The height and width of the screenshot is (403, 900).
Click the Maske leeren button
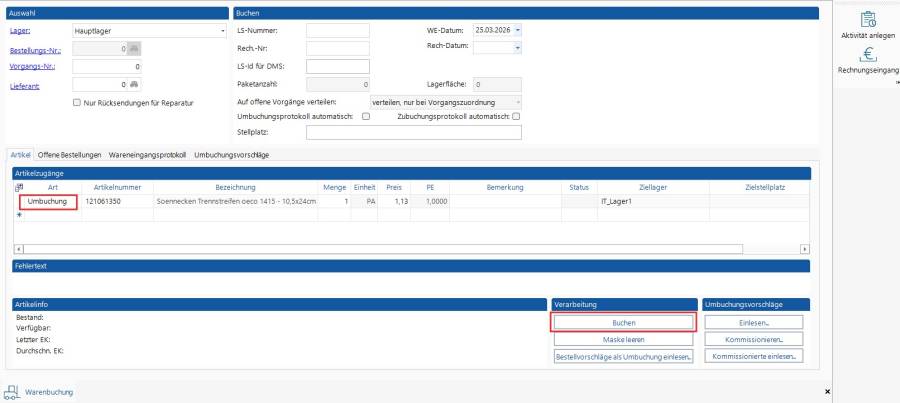click(x=623, y=339)
